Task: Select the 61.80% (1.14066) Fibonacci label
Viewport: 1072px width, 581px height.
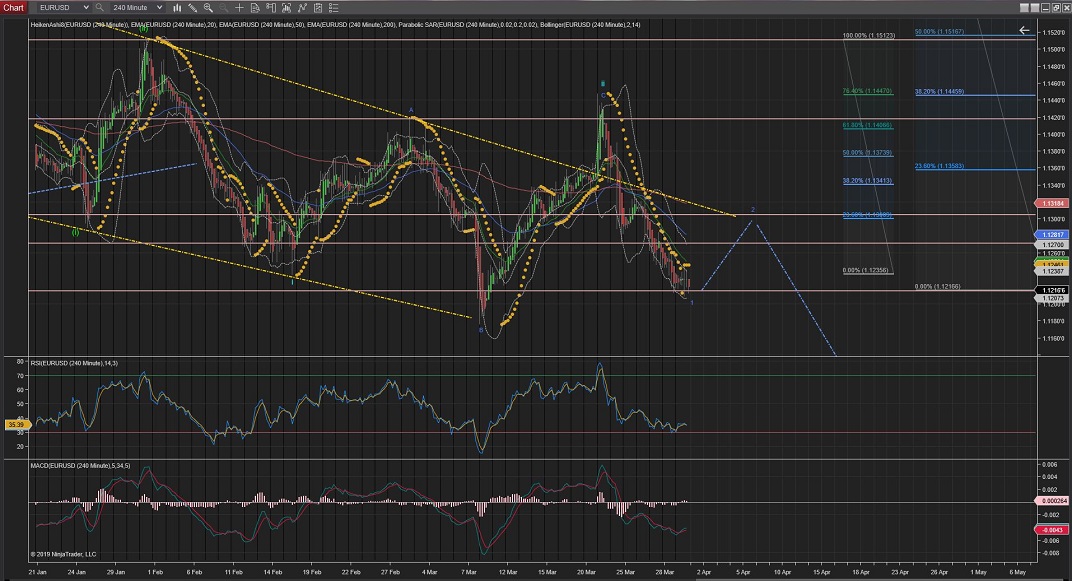Action: [868, 125]
